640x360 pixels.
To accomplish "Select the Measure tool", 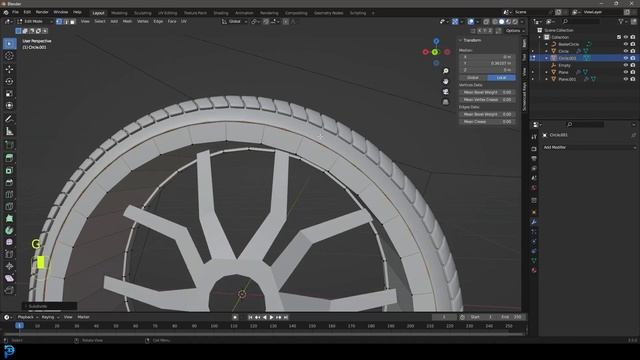I will tap(9, 131).
